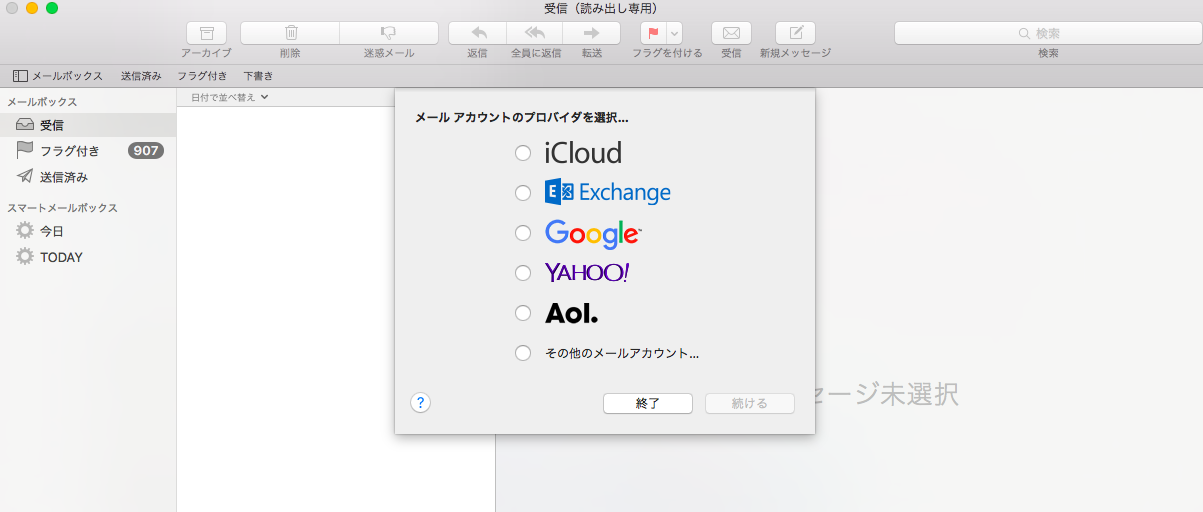Click the Archive toolbar icon
The height and width of the screenshot is (512, 1203).
tap(206, 33)
